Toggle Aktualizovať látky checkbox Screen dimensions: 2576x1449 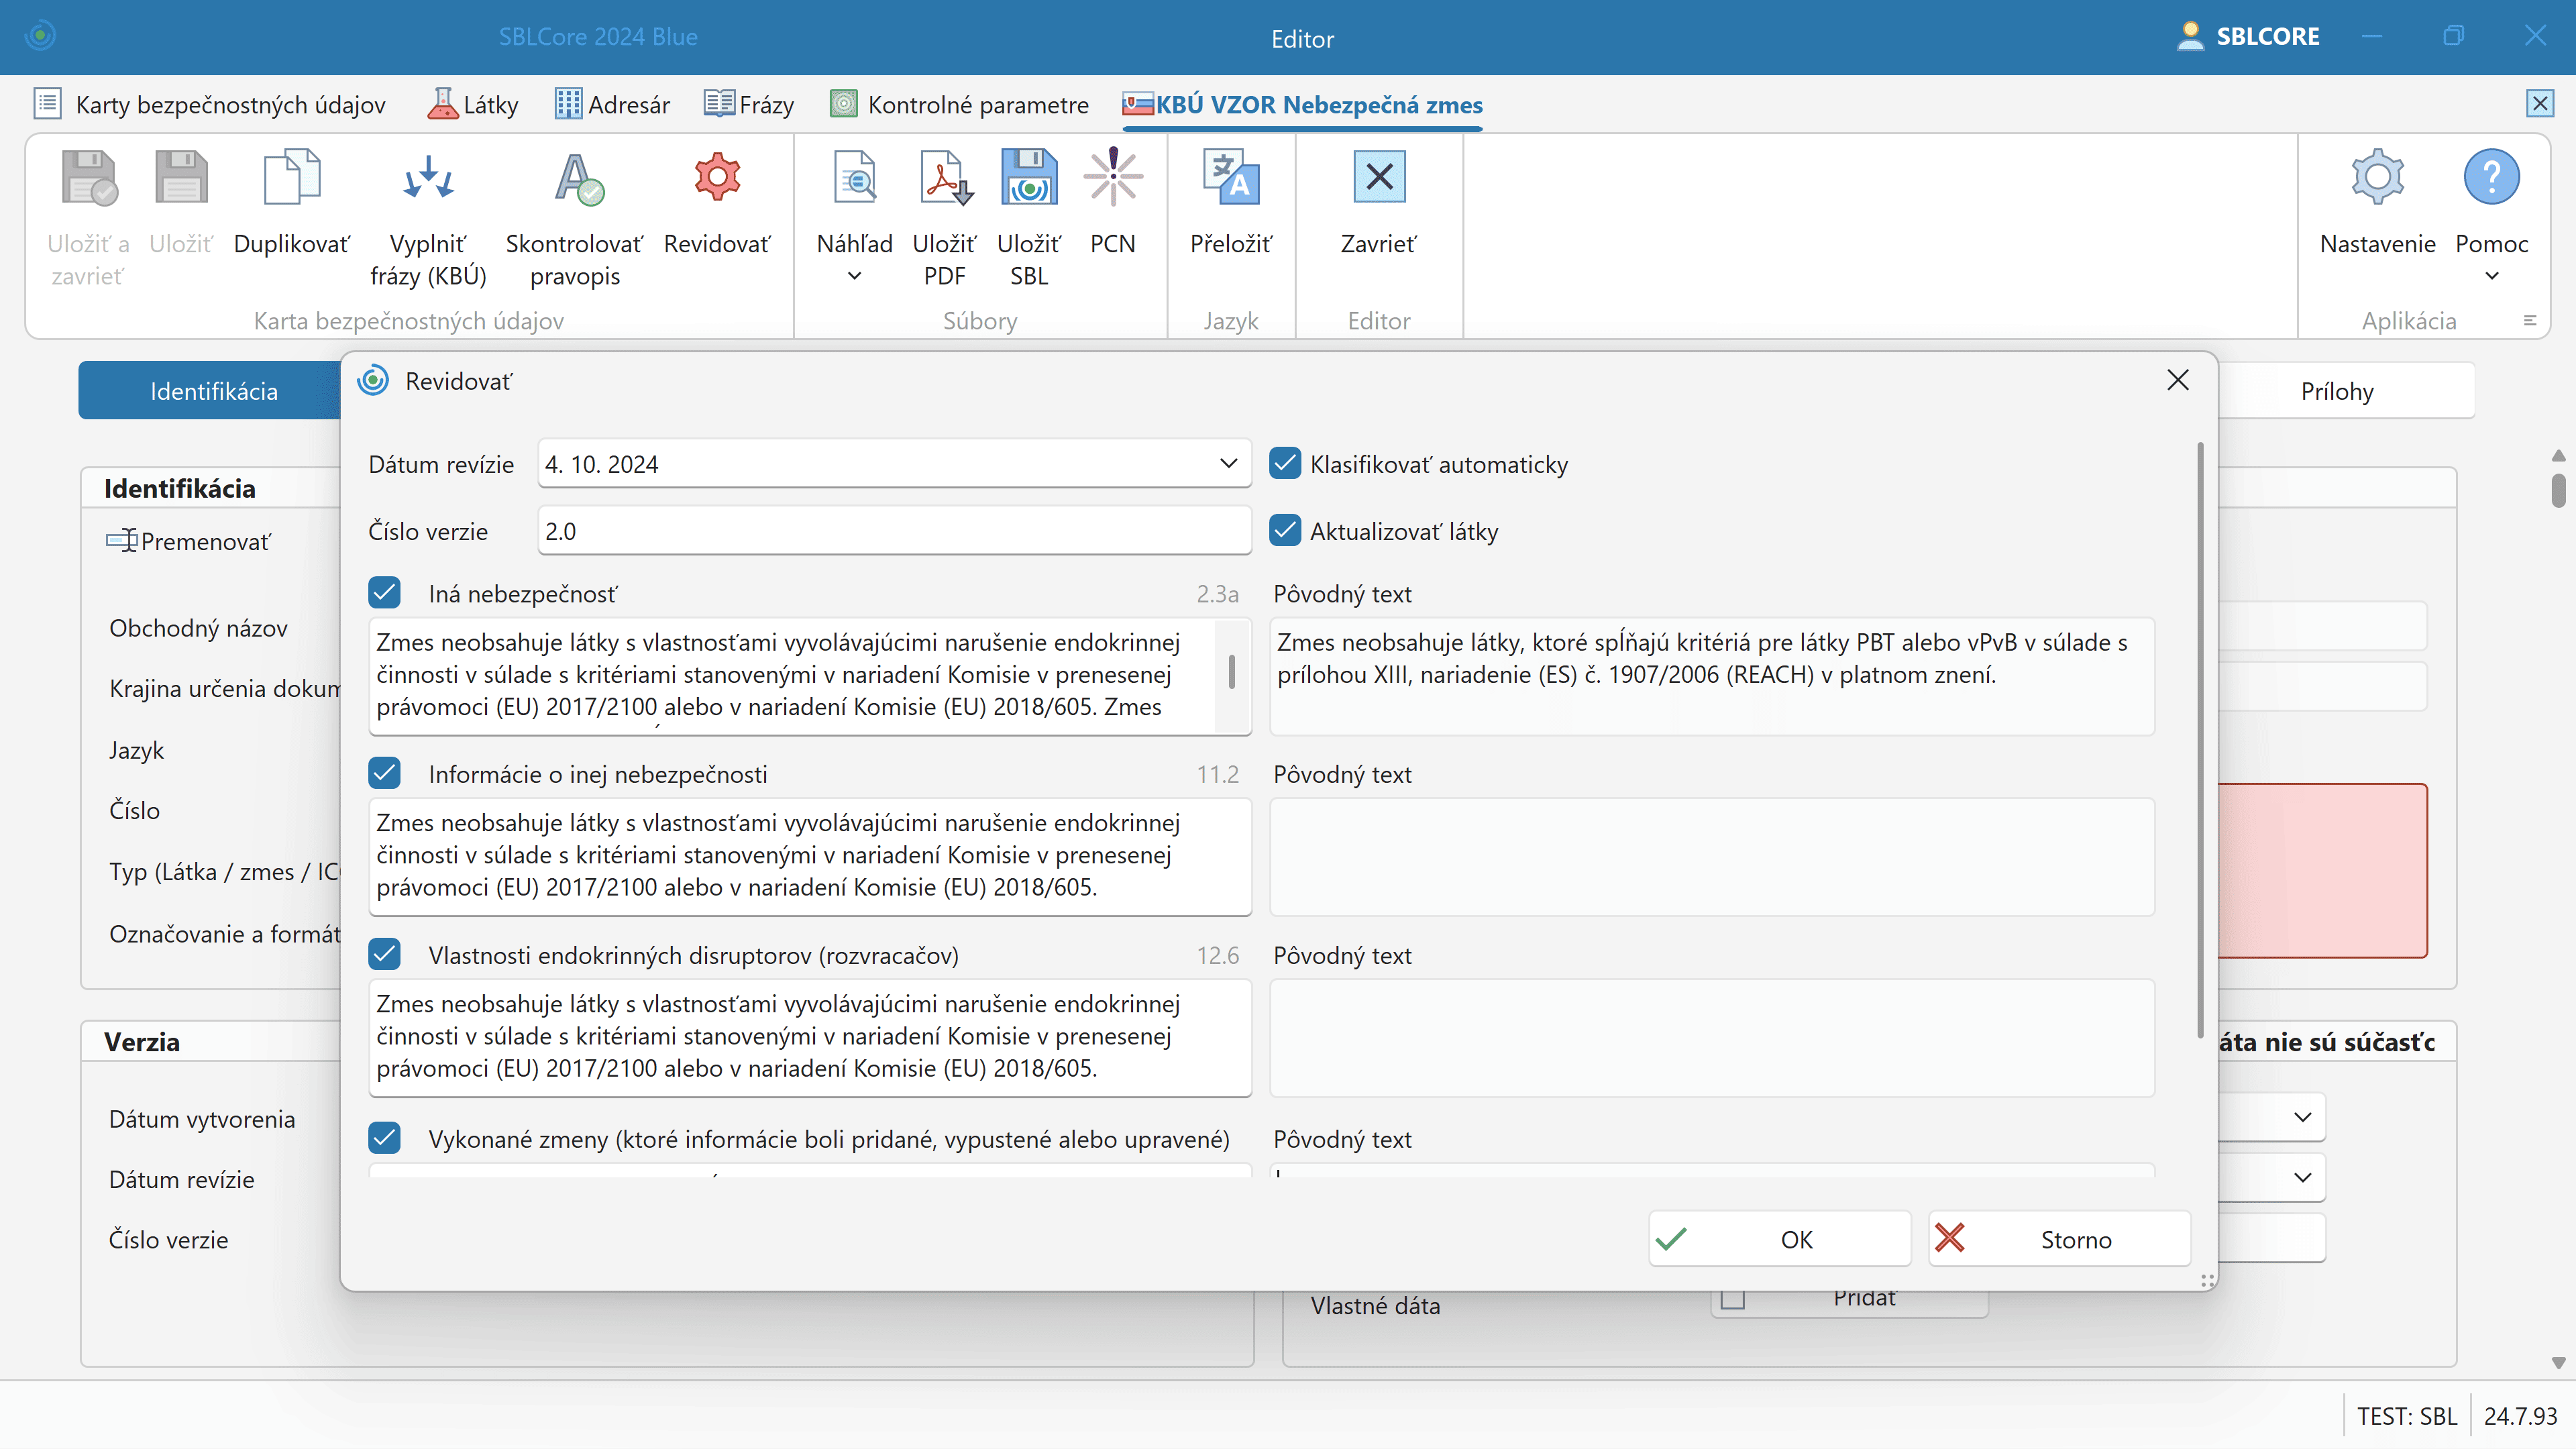tap(1285, 531)
